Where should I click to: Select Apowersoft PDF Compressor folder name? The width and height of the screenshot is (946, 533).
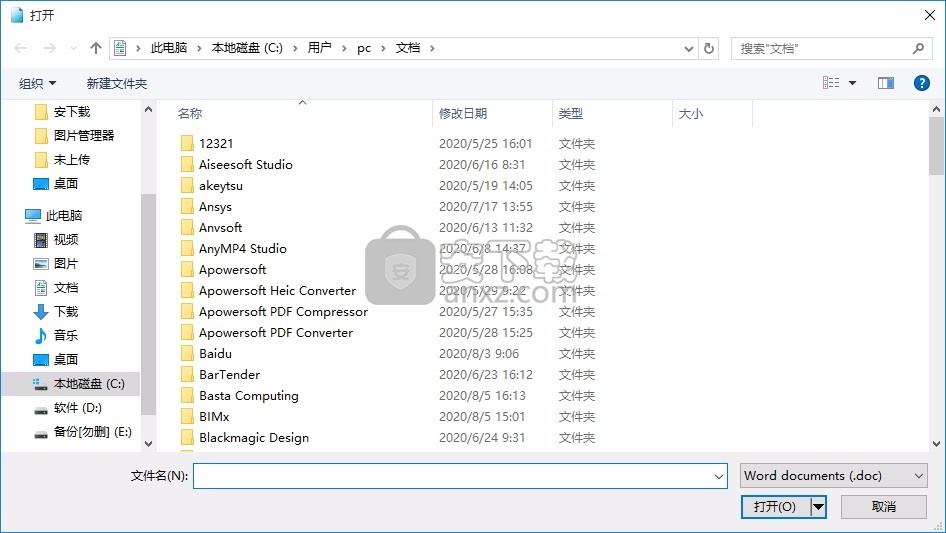pos(284,312)
